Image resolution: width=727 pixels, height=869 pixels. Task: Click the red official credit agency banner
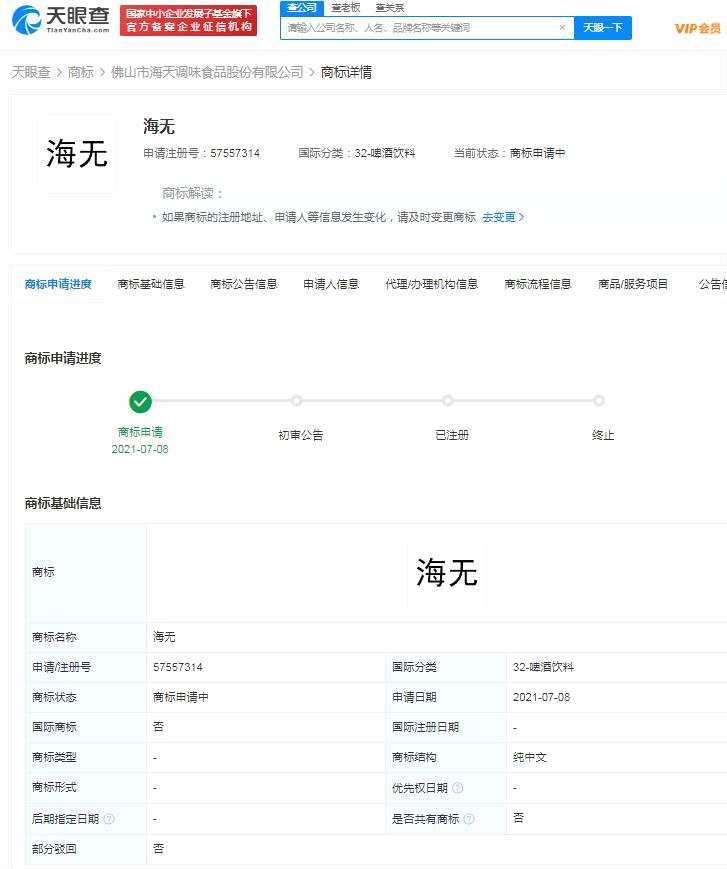point(188,21)
